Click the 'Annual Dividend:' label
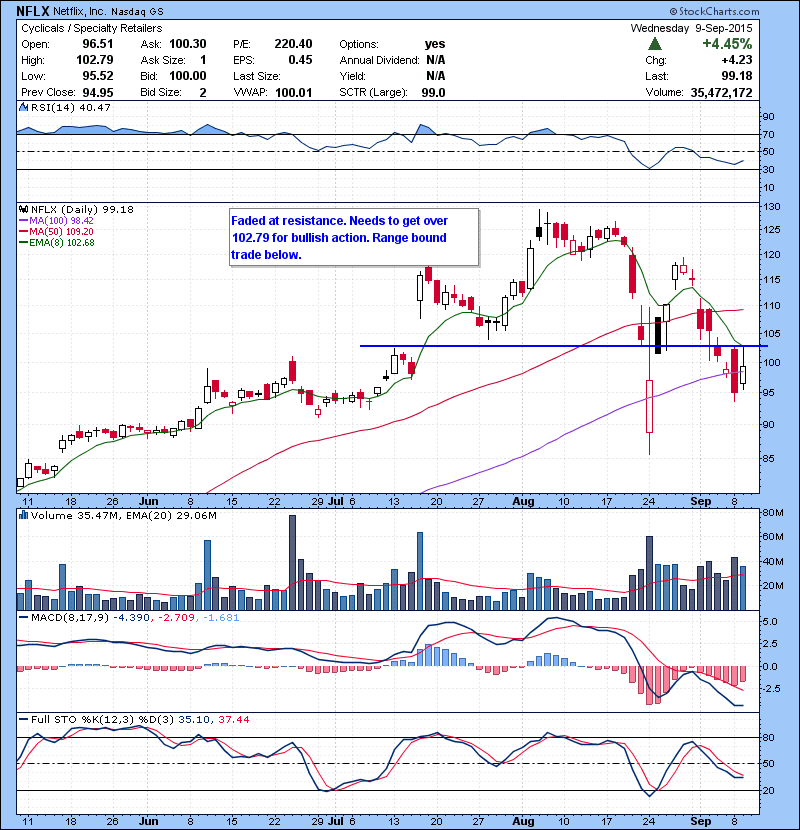Viewport: 800px width, 830px height. click(379, 60)
